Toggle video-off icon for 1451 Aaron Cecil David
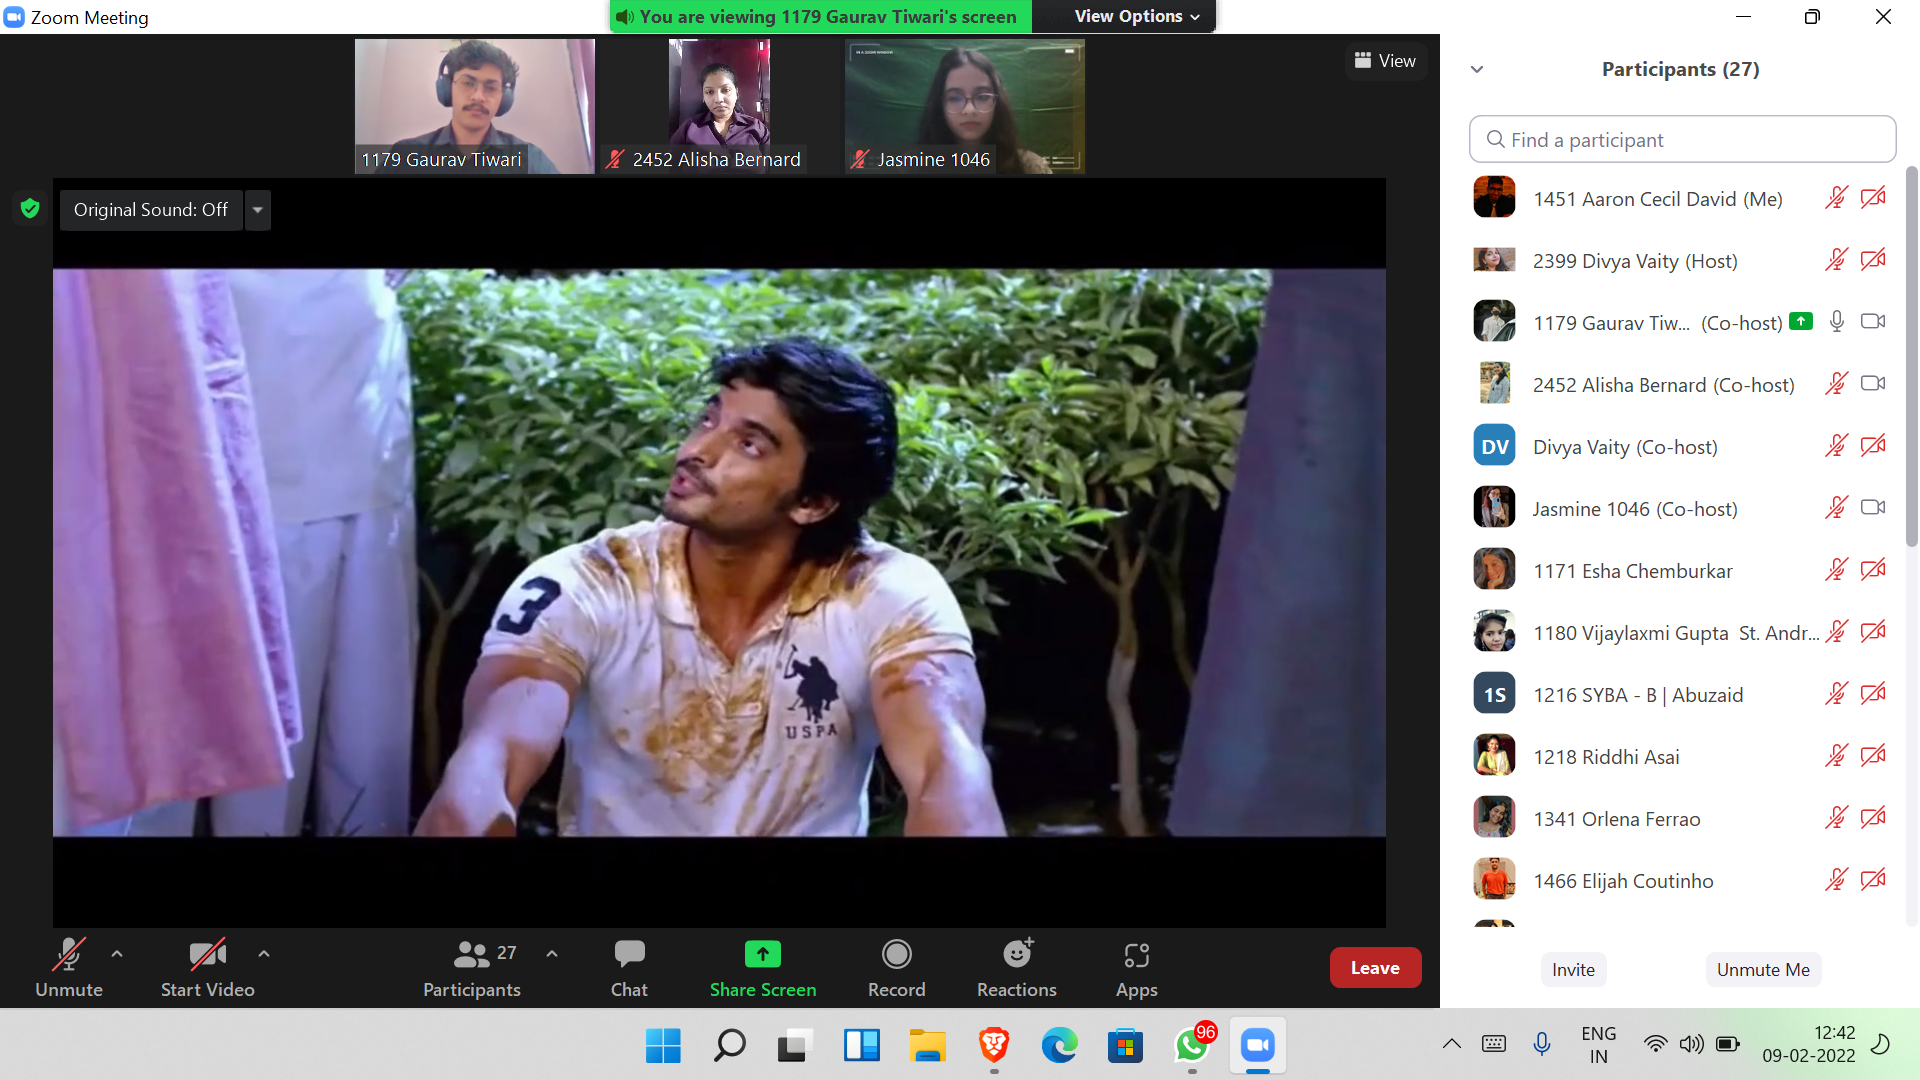The image size is (1920, 1080). point(1873,198)
